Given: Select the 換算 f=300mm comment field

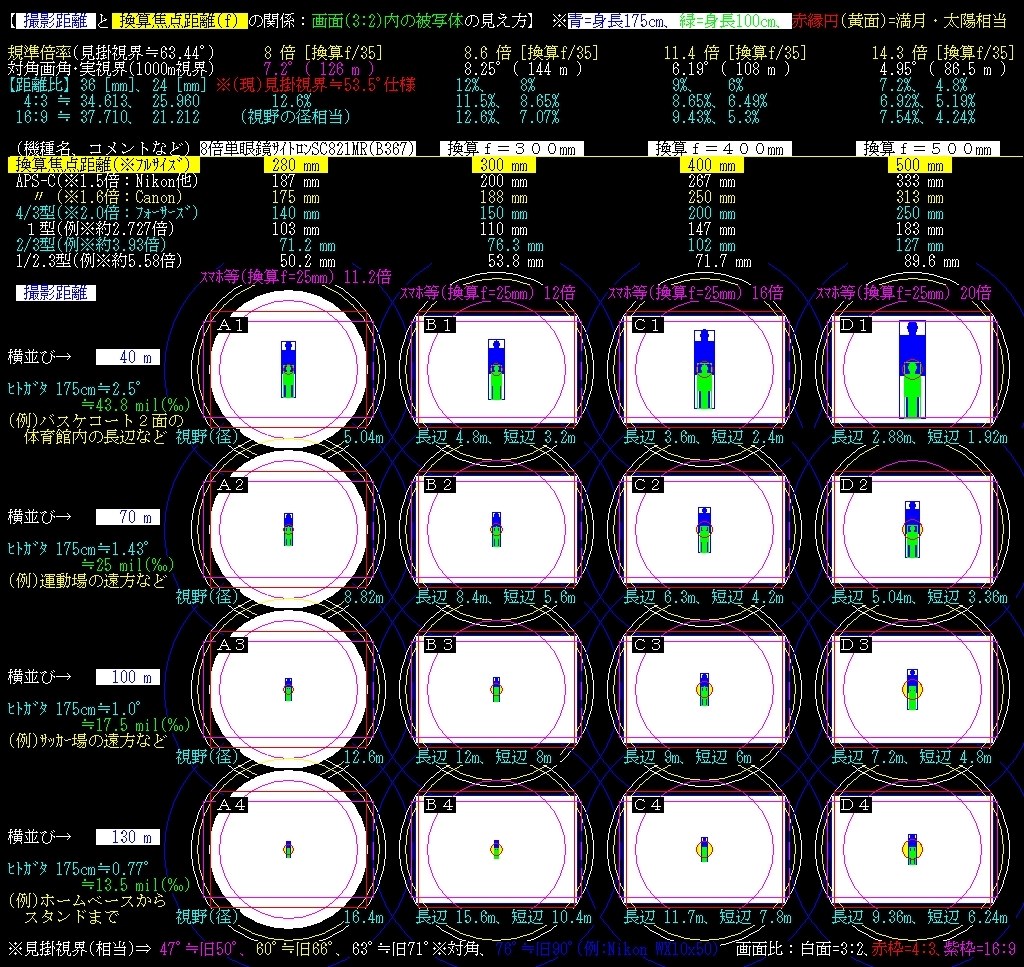Looking at the screenshot, I should (512, 149).
